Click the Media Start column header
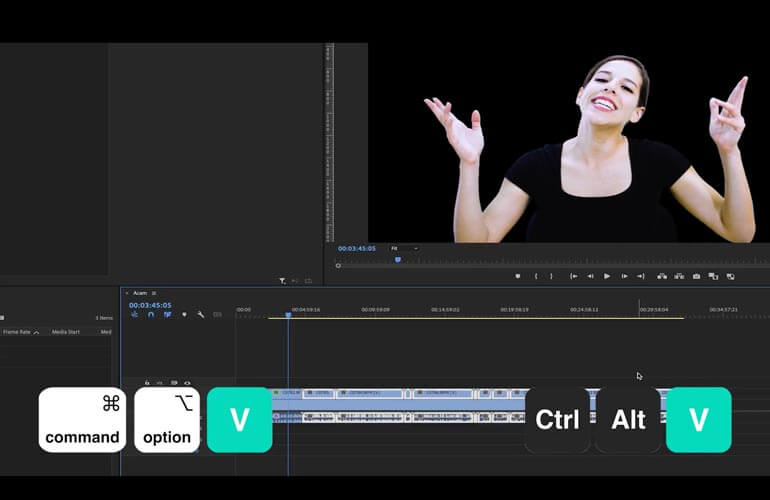This screenshot has width=770, height=500. [x=66, y=332]
